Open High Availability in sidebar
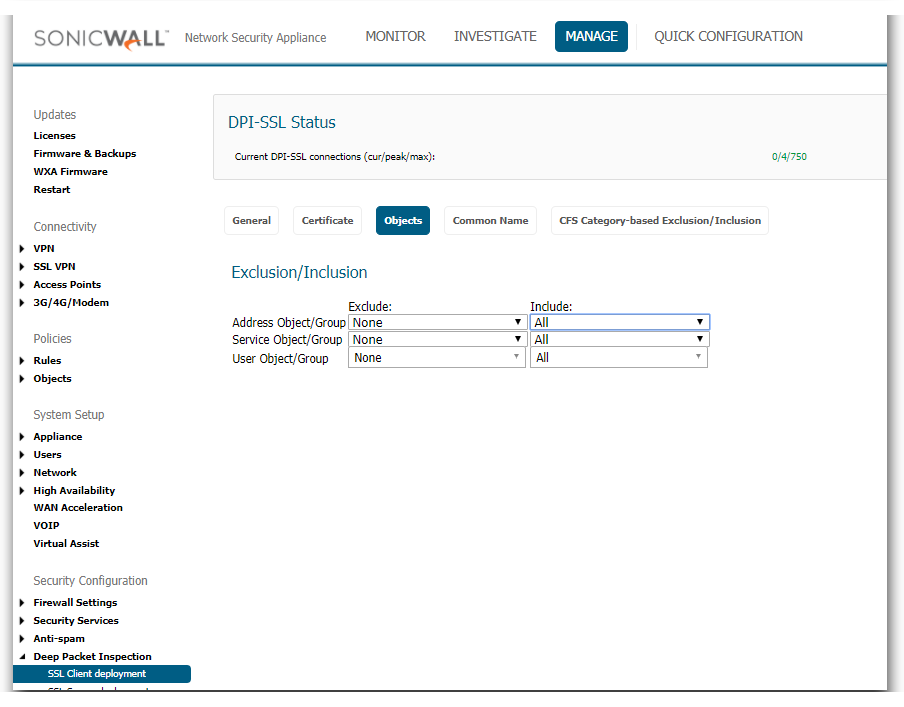This screenshot has width=904, height=707. [74, 490]
